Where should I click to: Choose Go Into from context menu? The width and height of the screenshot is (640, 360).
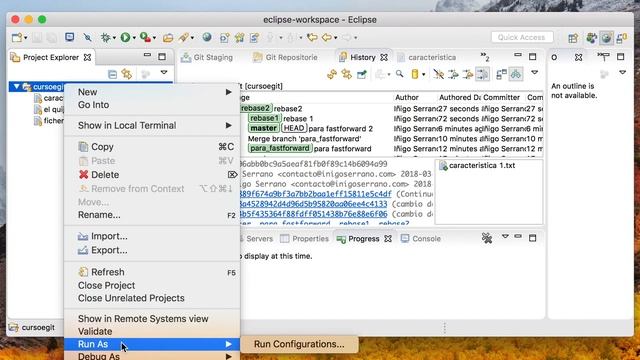coord(152,105)
